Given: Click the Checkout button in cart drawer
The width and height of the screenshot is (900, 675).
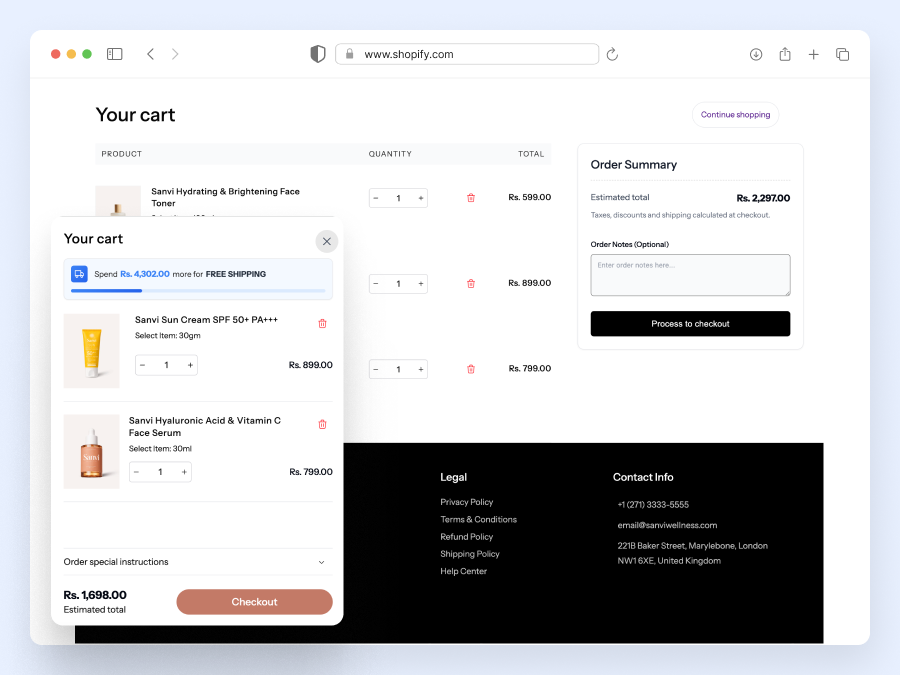Looking at the screenshot, I should 254,601.
